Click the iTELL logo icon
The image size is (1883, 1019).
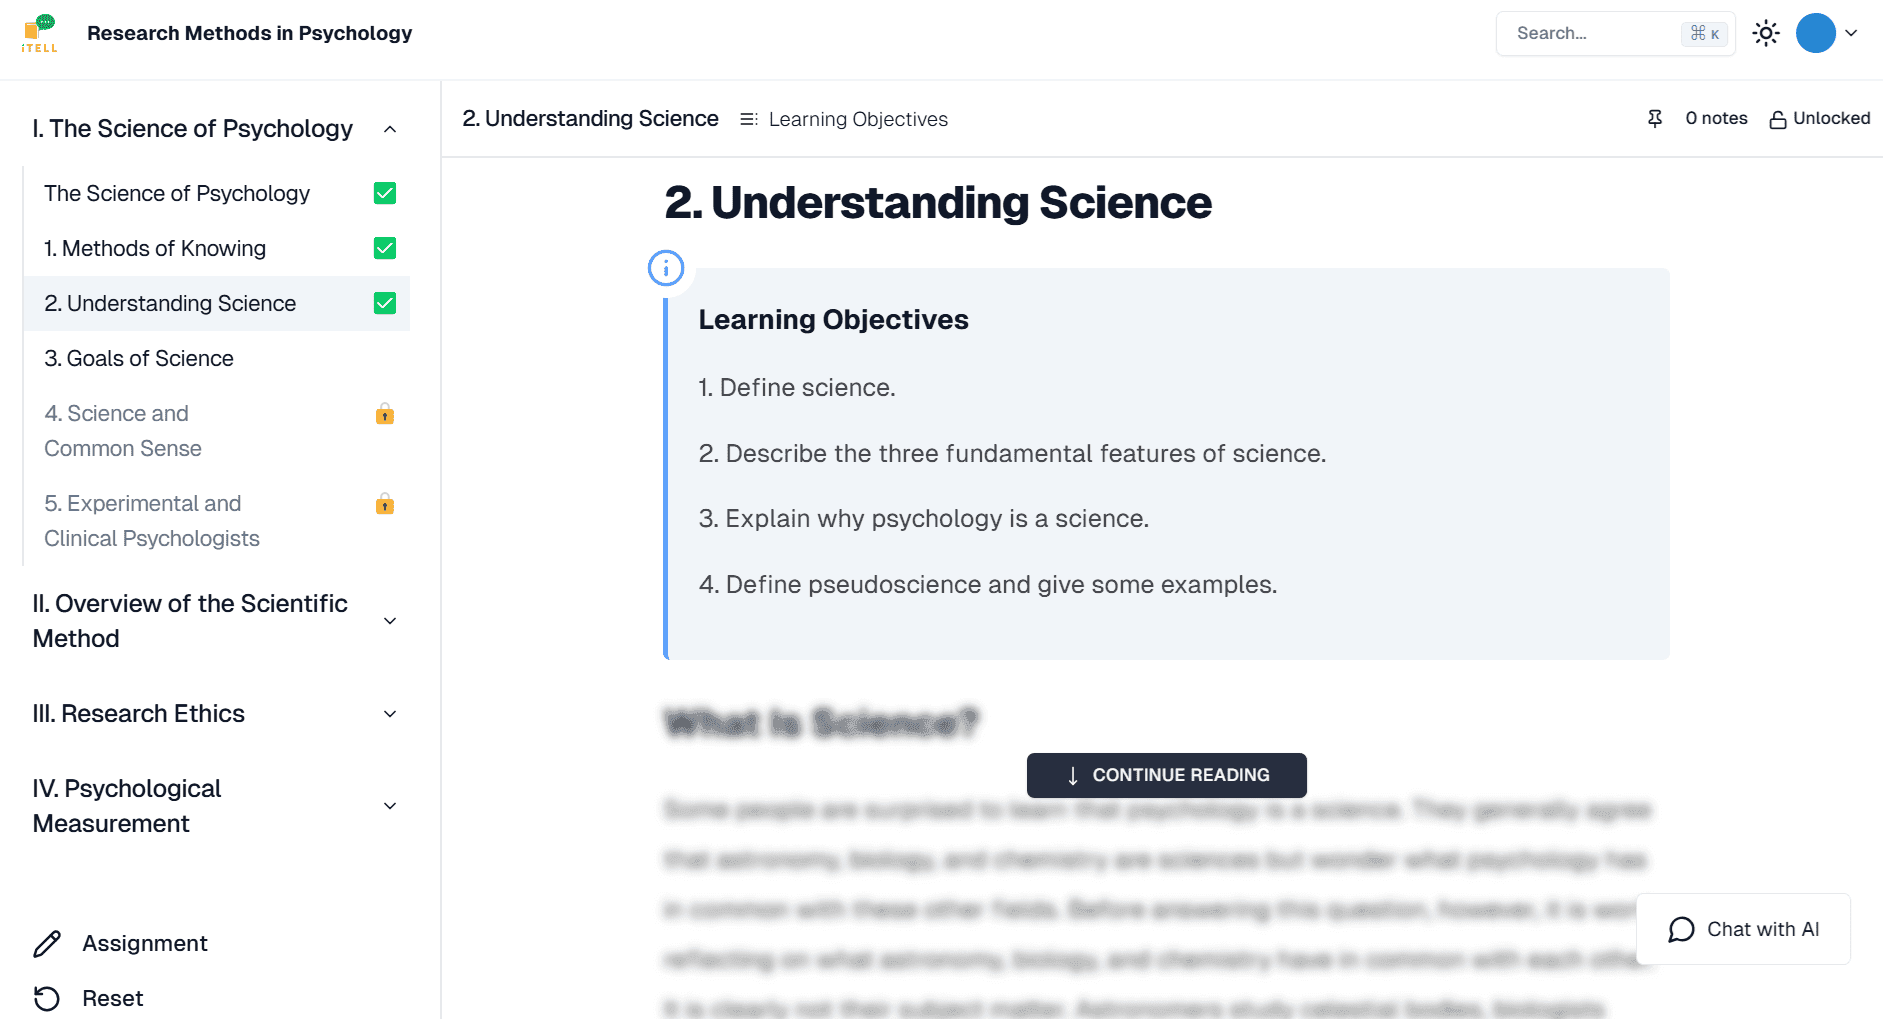coord(40,33)
